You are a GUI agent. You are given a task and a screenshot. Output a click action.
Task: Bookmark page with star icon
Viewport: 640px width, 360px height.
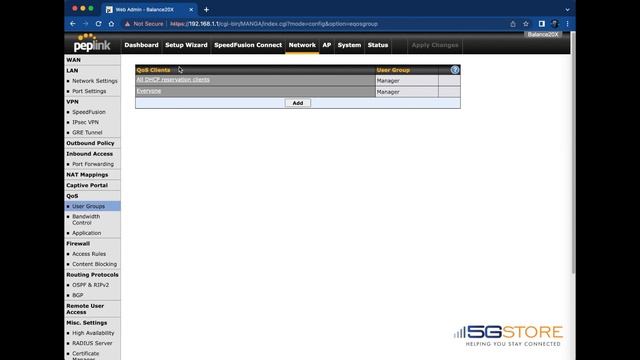[526, 24]
